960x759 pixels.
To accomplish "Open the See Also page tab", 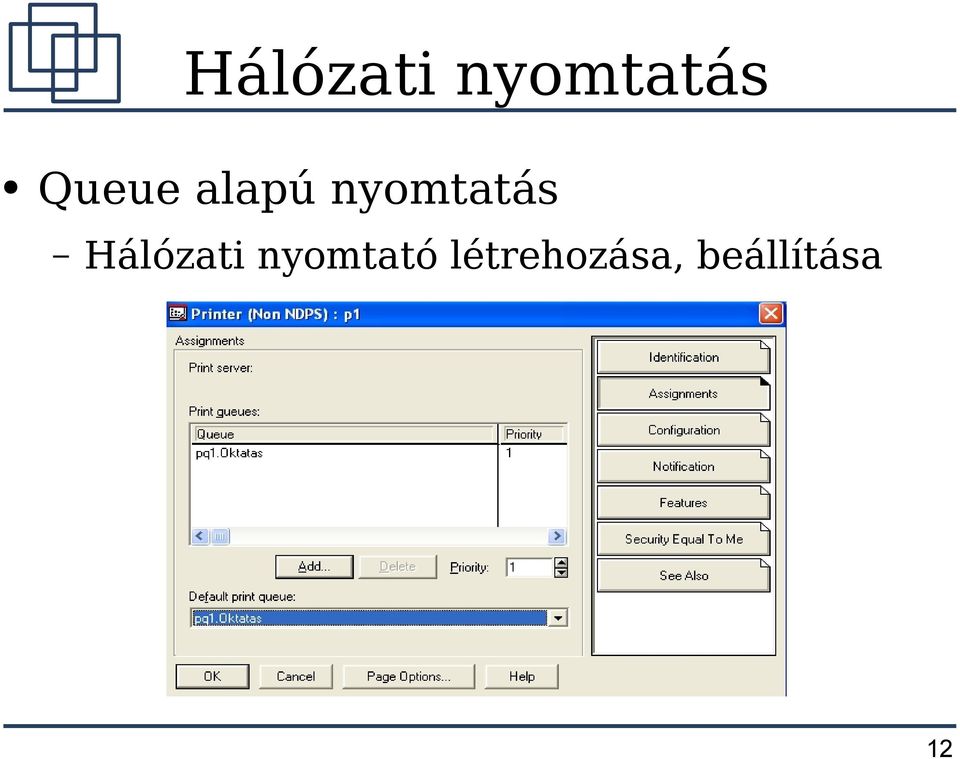I will (x=683, y=575).
